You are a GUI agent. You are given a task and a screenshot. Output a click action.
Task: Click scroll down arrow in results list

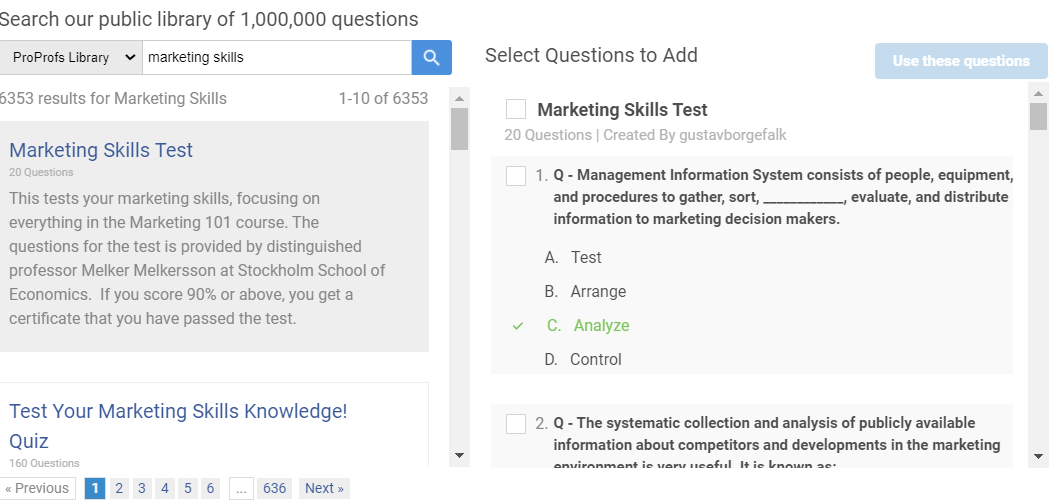click(x=460, y=455)
